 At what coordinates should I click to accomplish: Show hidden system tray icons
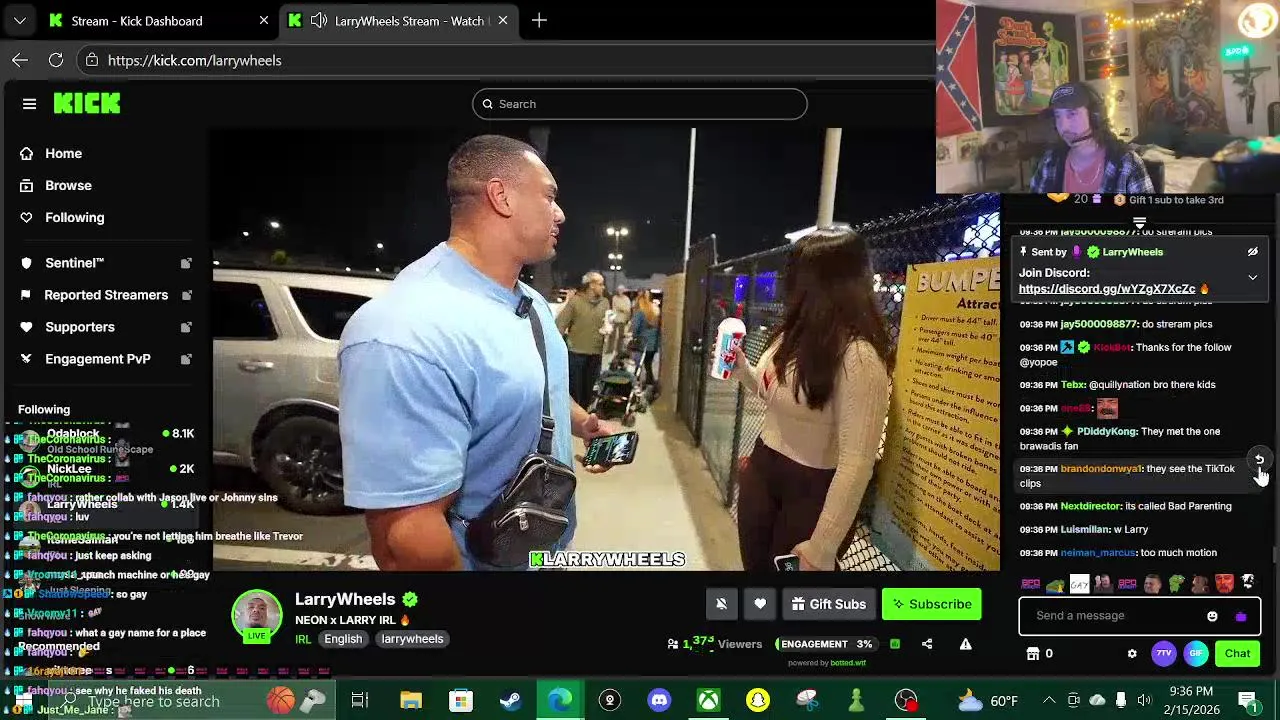[x=1049, y=700]
